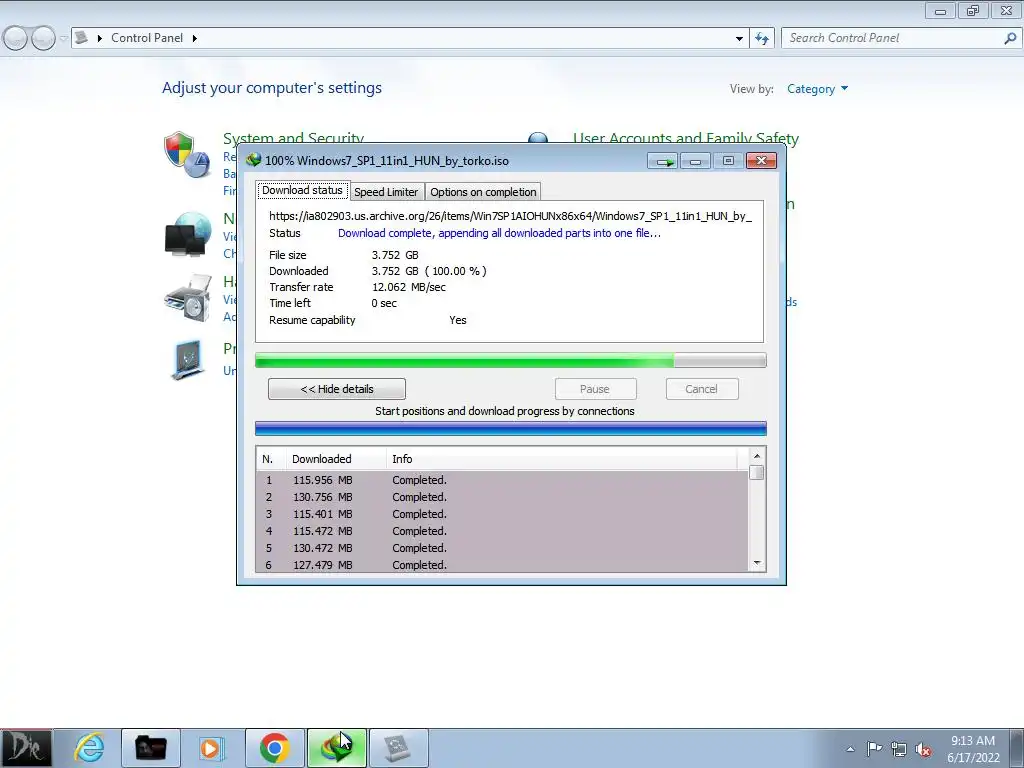Click the IDM icon in the download title bar
The image size is (1024, 768).
coord(253,160)
